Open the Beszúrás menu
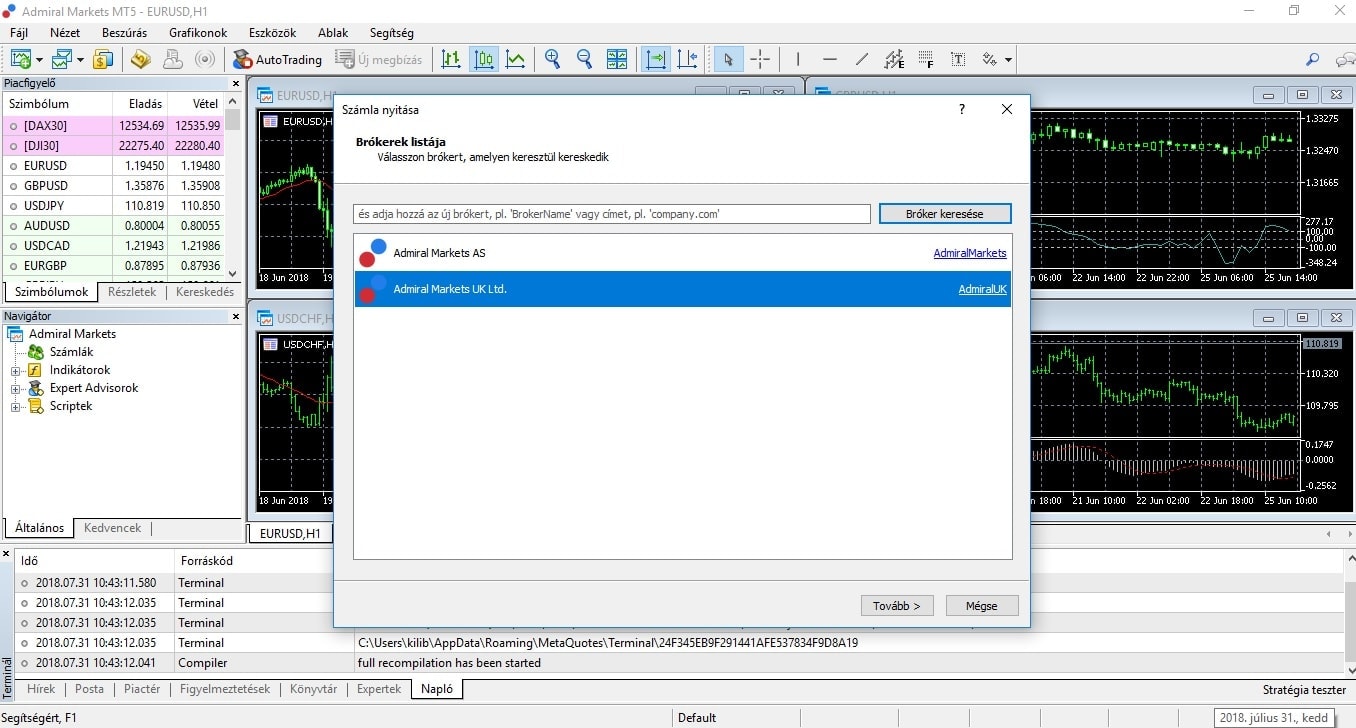The width and height of the screenshot is (1356, 728). 125,33
